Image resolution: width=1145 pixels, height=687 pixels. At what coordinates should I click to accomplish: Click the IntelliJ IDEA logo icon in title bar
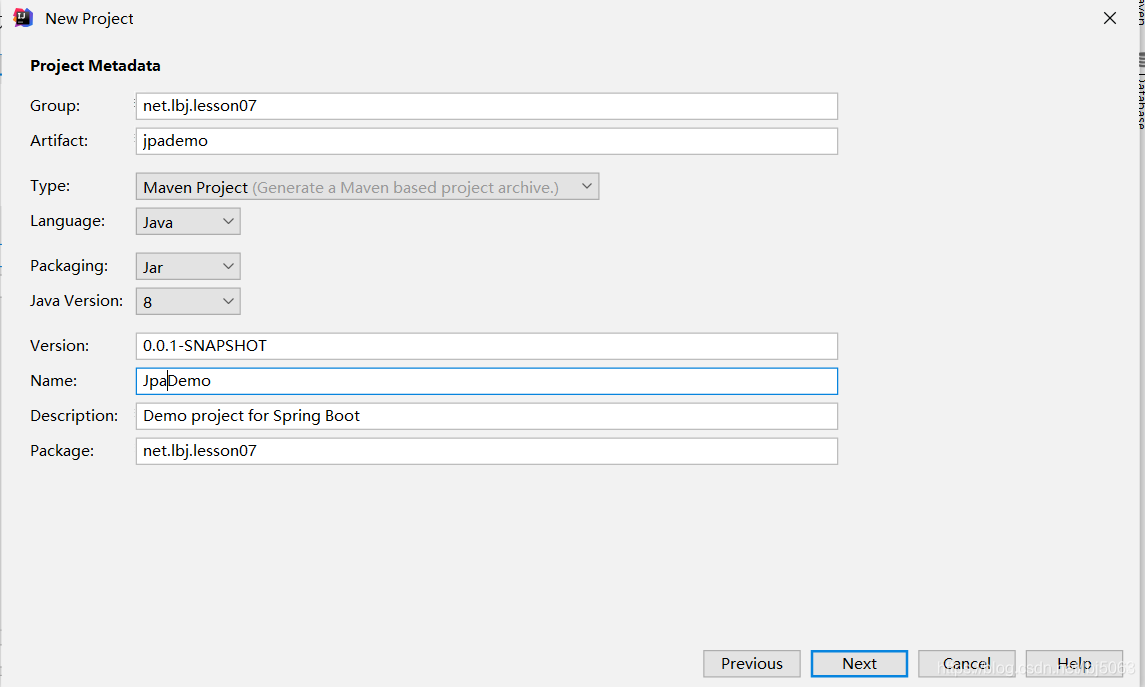pos(23,18)
